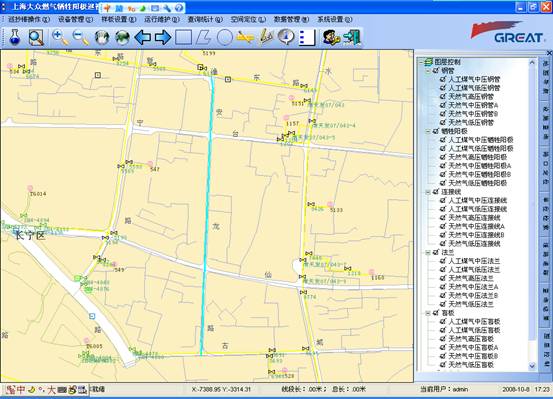This screenshot has height=399, width=553.
Task: Choose the circle selection tool
Action: [225, 37]
